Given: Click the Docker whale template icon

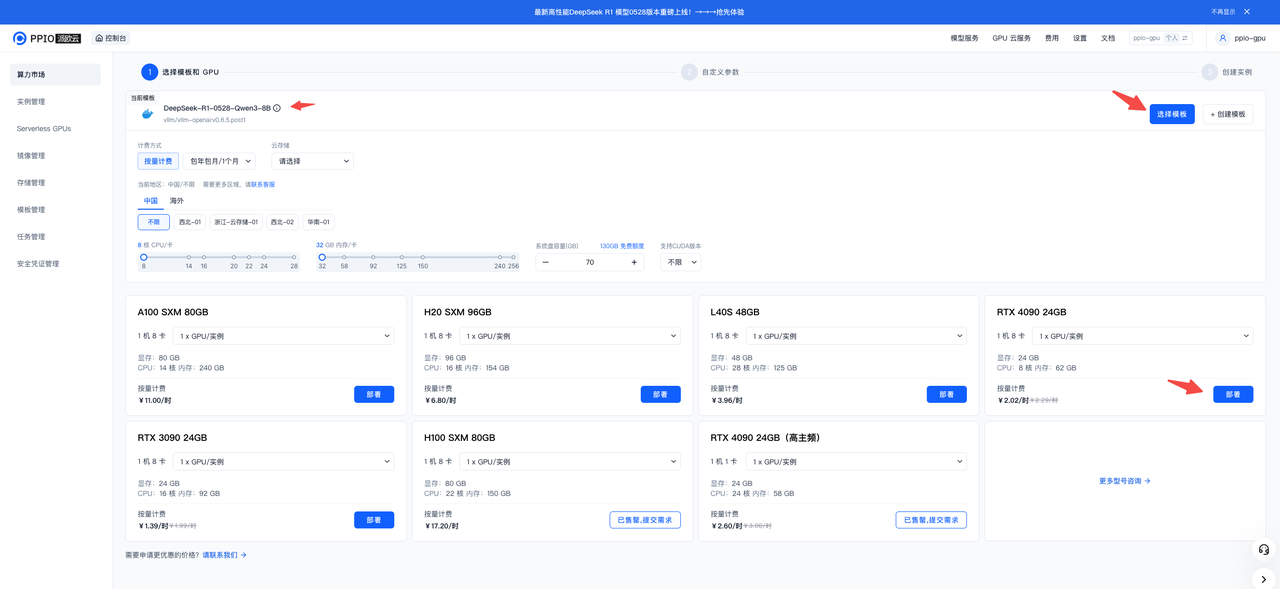Looking at the screenshot, I should click(x=148, y=113).
